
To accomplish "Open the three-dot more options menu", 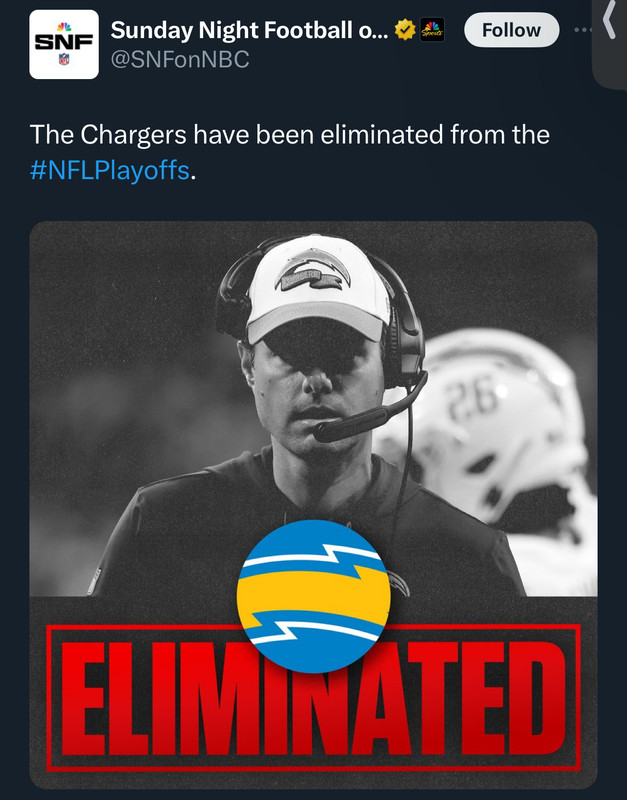I will 582,30.
